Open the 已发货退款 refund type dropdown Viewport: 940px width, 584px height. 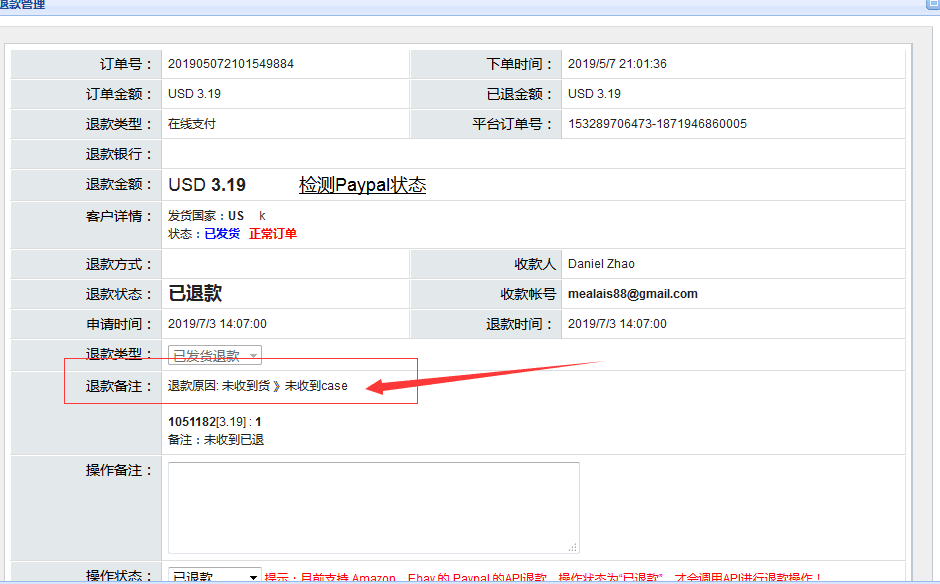215,355
